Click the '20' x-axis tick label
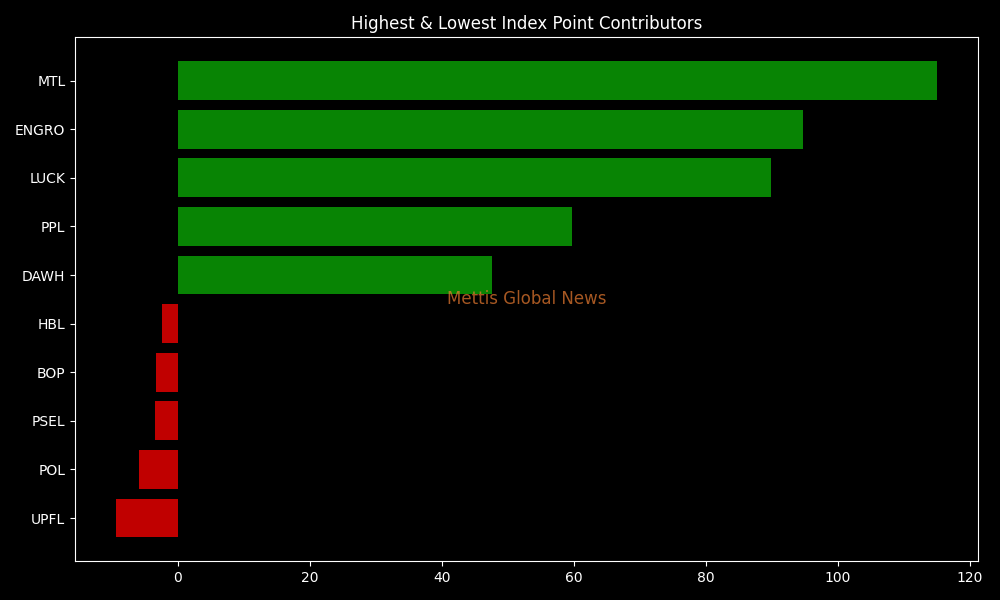 [310, 577]
